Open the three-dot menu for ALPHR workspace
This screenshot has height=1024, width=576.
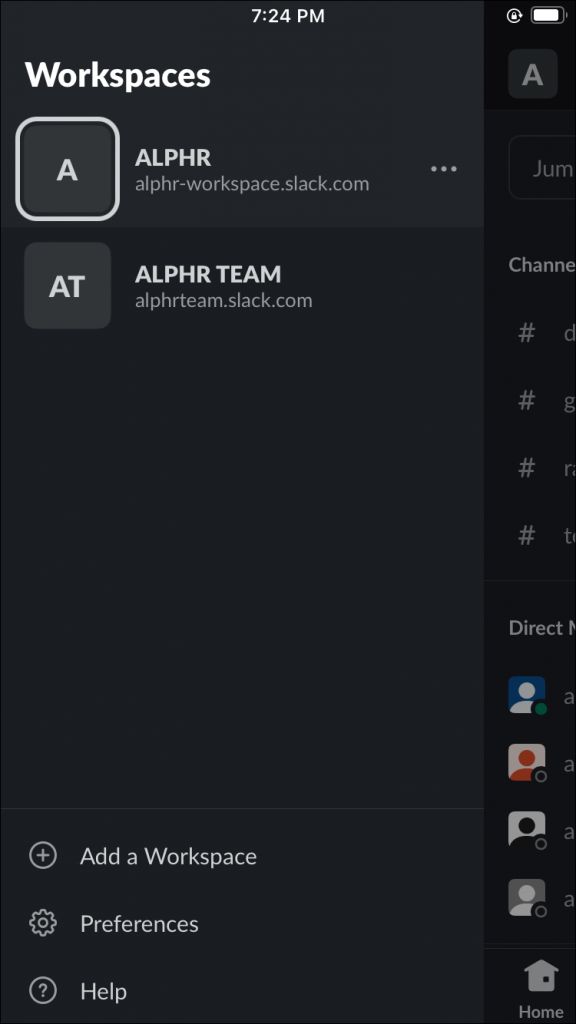(443, 168)
